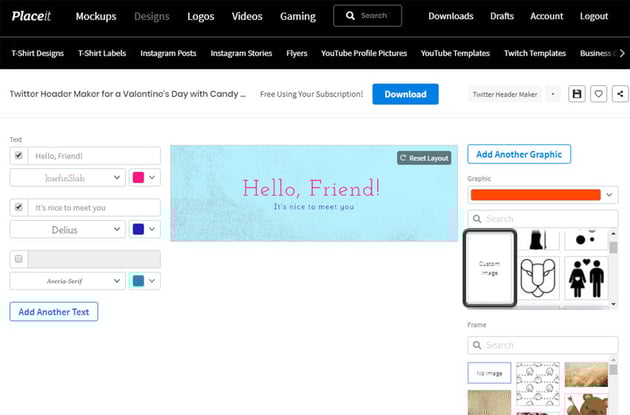Select T-Shirt Labels category
This screenshot has height=415, width=630.
tap(102, 53)
